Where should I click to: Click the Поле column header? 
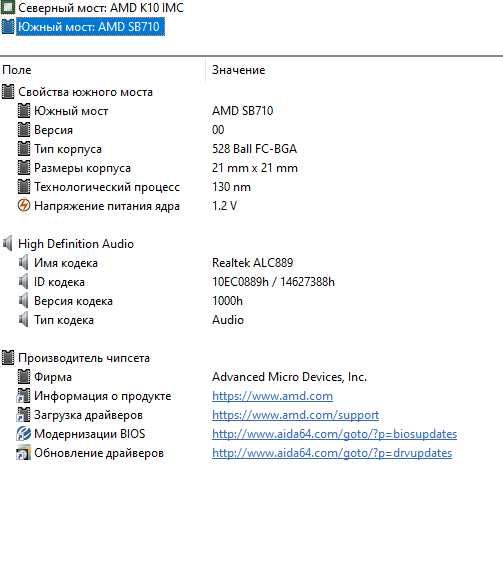point(17,70)
